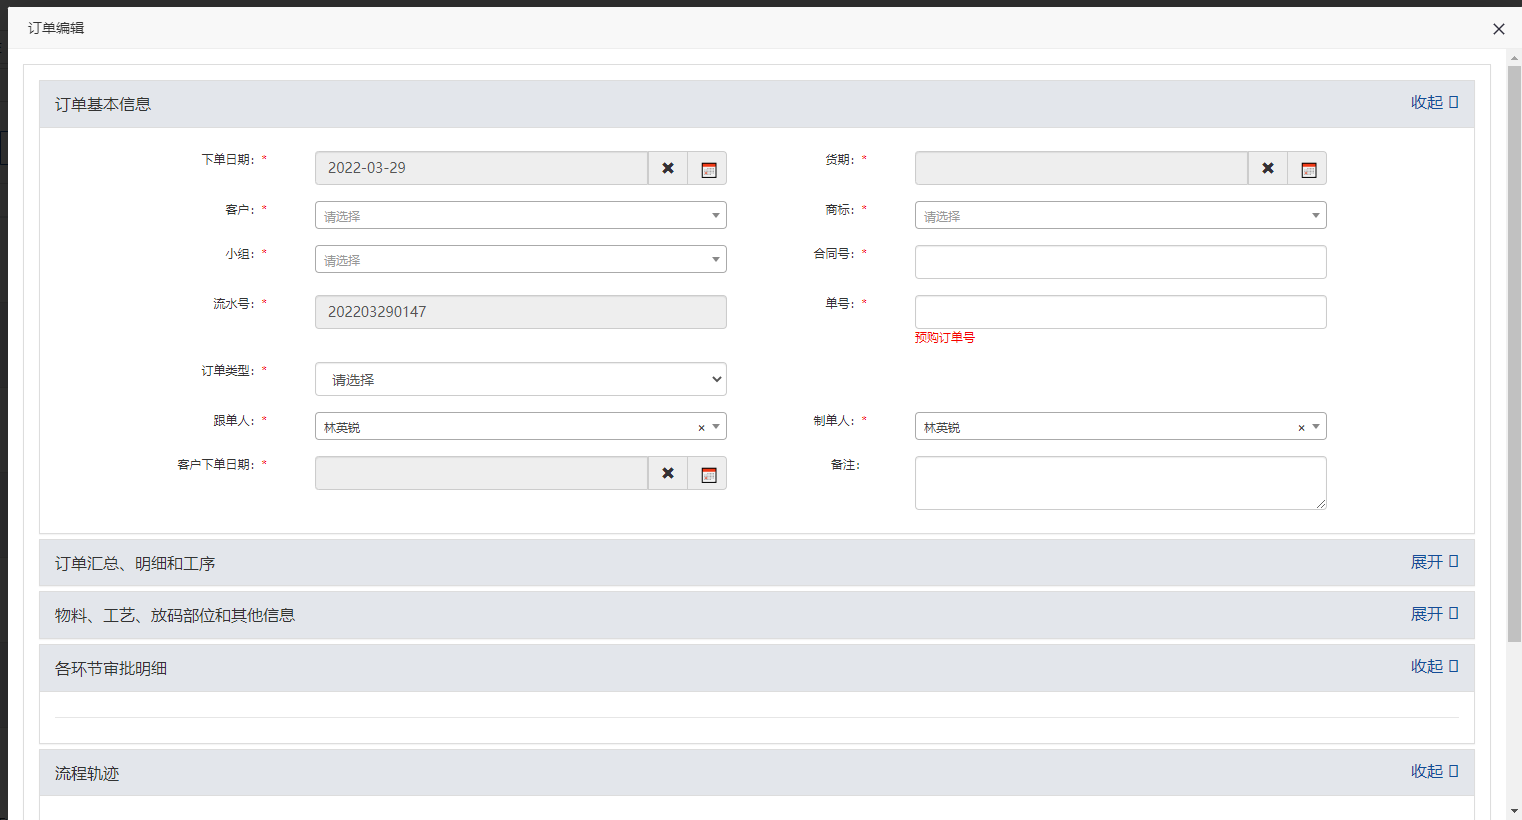Viewport: 1522px width, 820px height.
Task: Open calendar picker for 下单日期
Action: coord(708,169)
